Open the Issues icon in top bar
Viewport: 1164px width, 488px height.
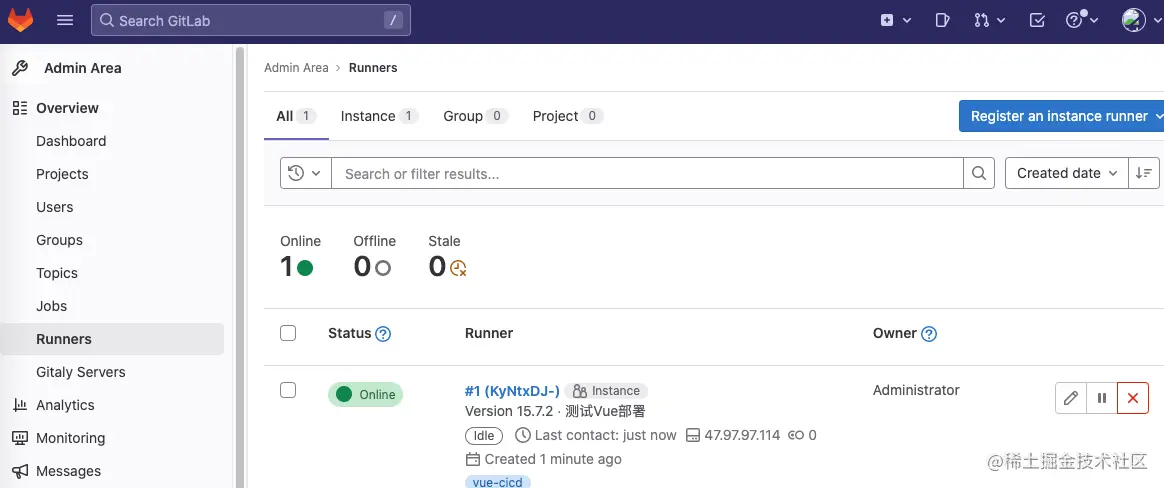pyautogui.click(x=942, y=20)
